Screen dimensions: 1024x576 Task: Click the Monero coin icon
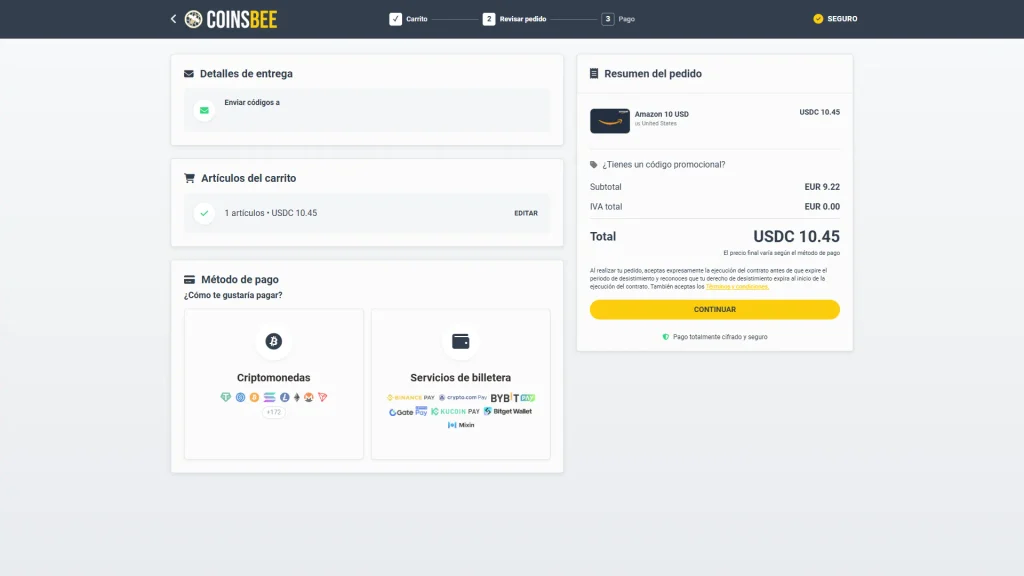click(x=309, y=397)
